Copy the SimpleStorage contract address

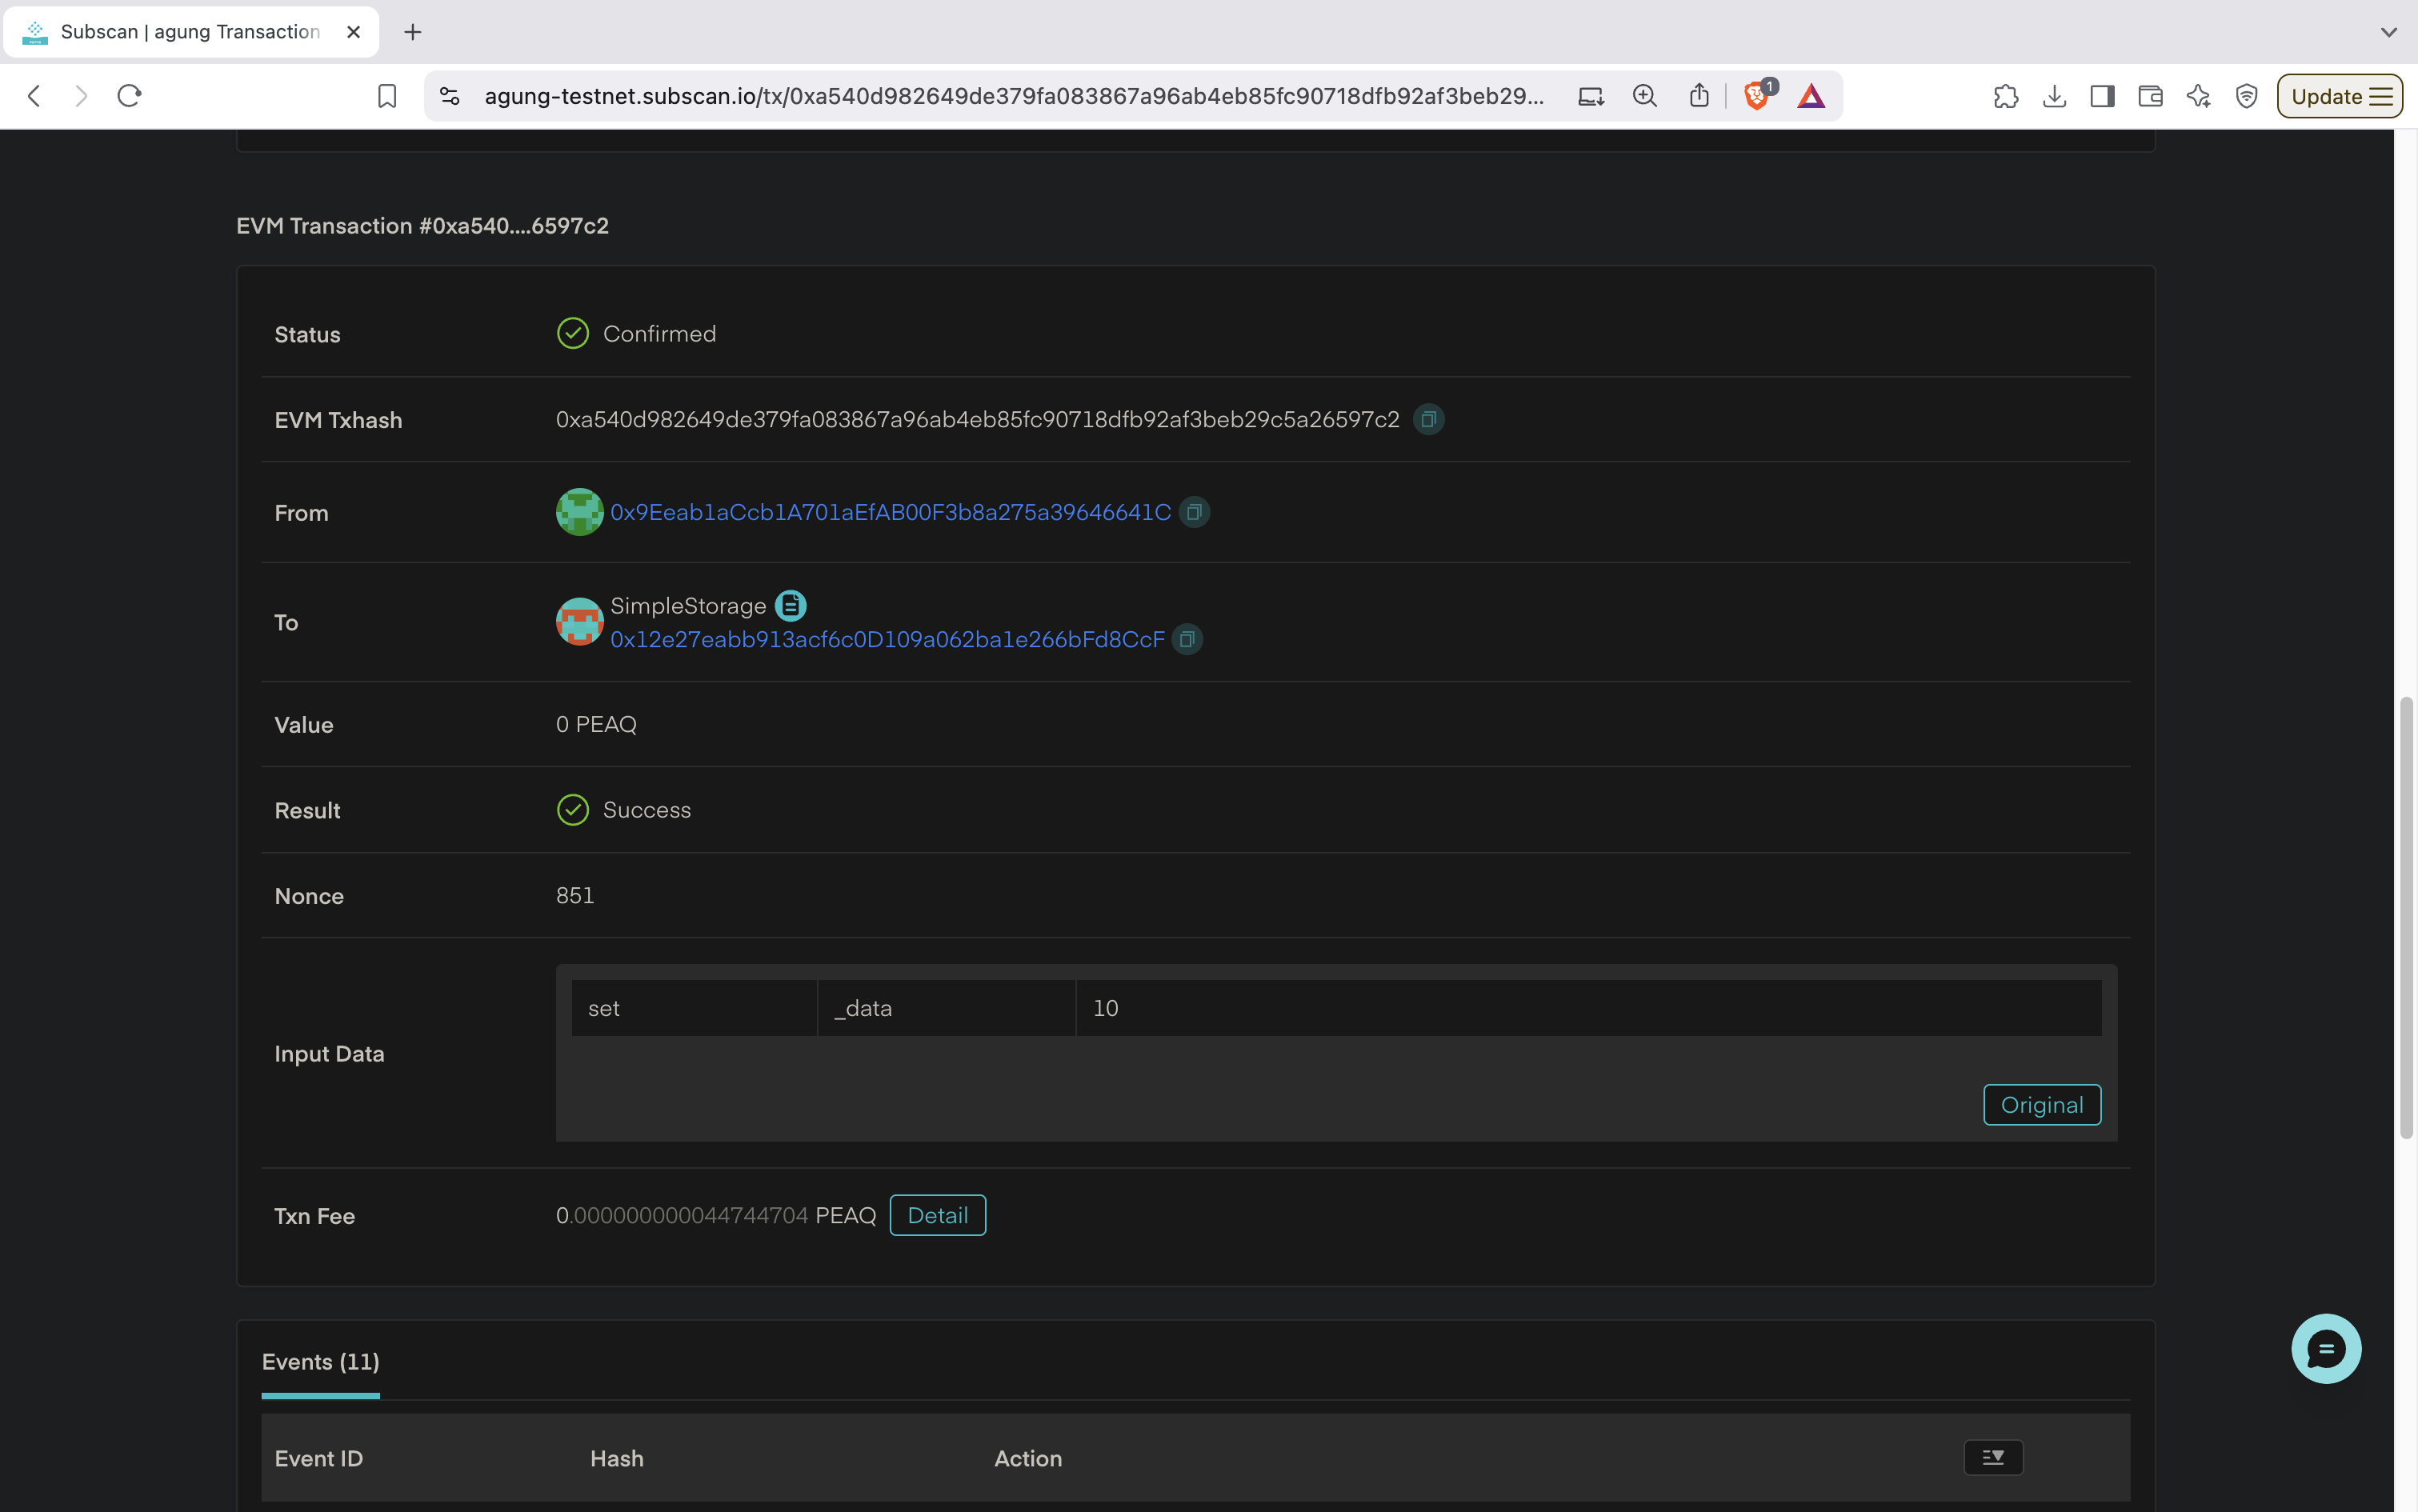[1187, 639]
